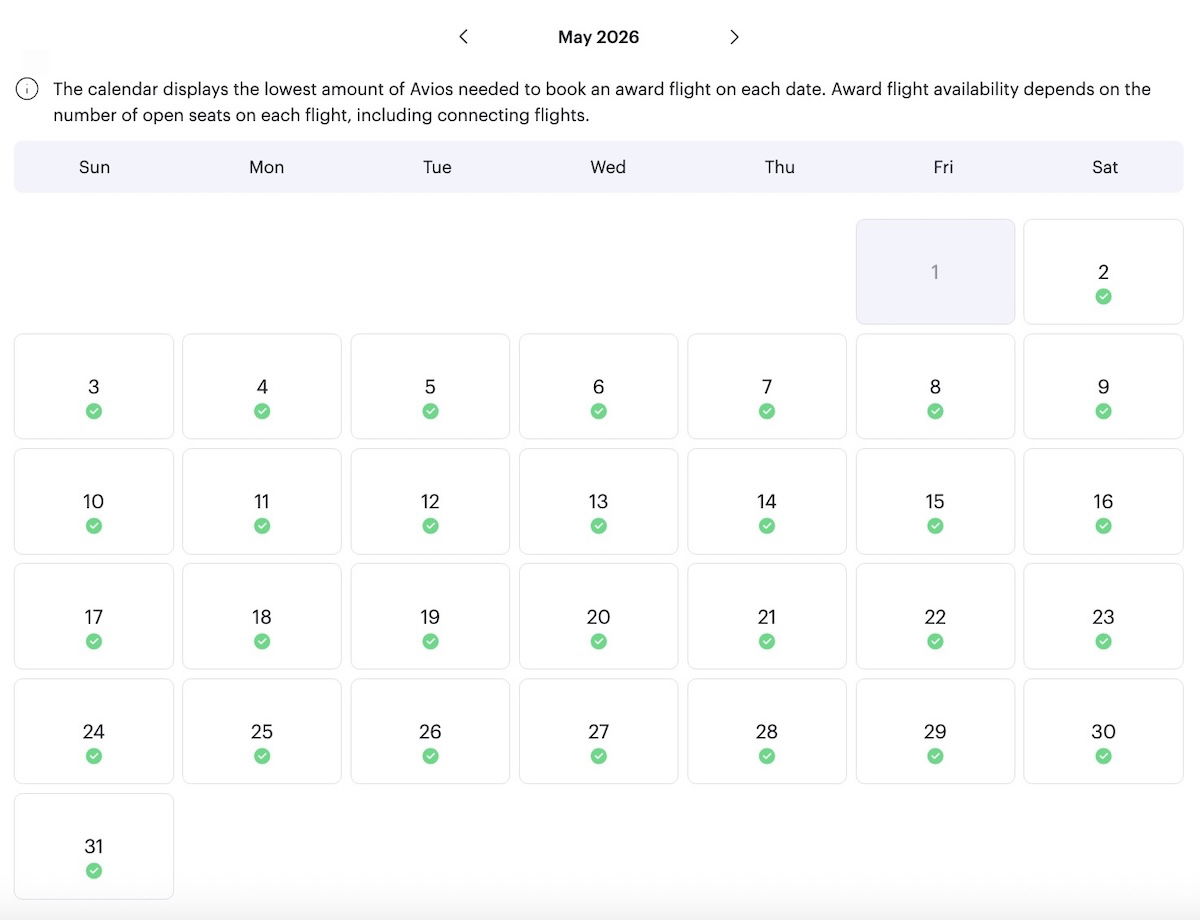The width and height of the screenshot is (1200, 920).
Task: Select May 18 date cell
Action: (x=262, y=616)
